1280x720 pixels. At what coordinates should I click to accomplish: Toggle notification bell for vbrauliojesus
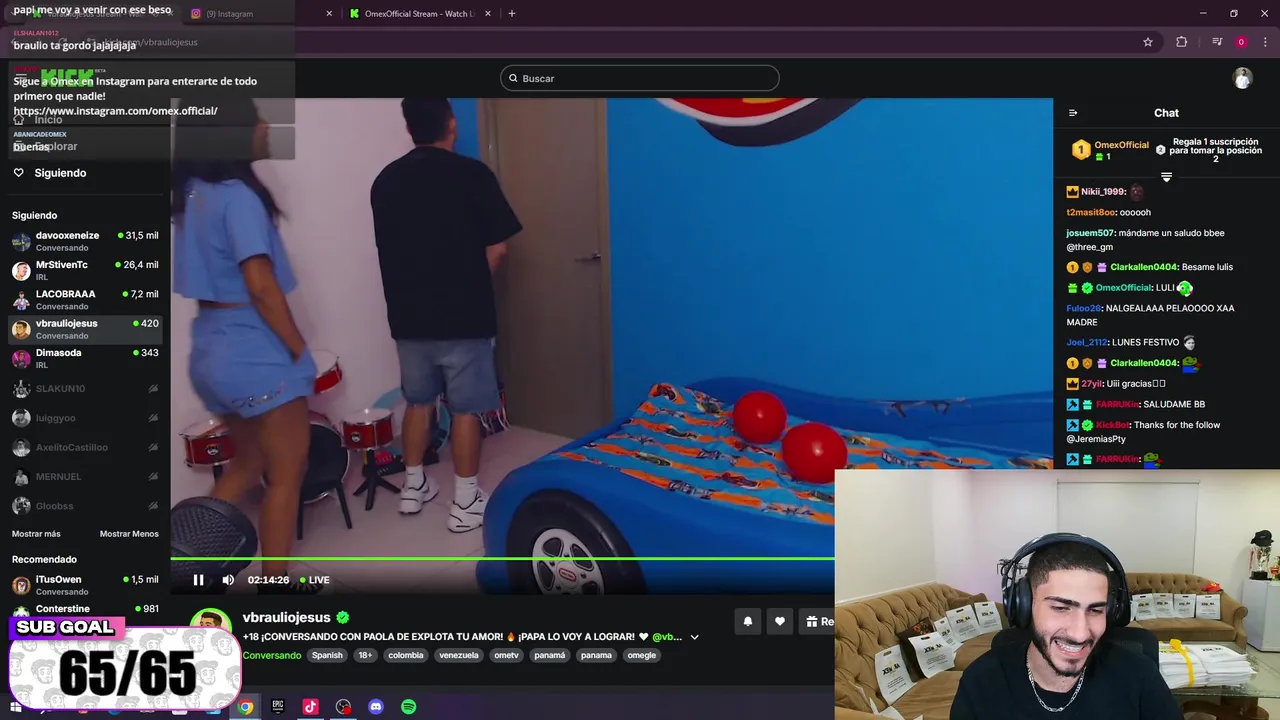pyautogui.click(x=747, y=621)
